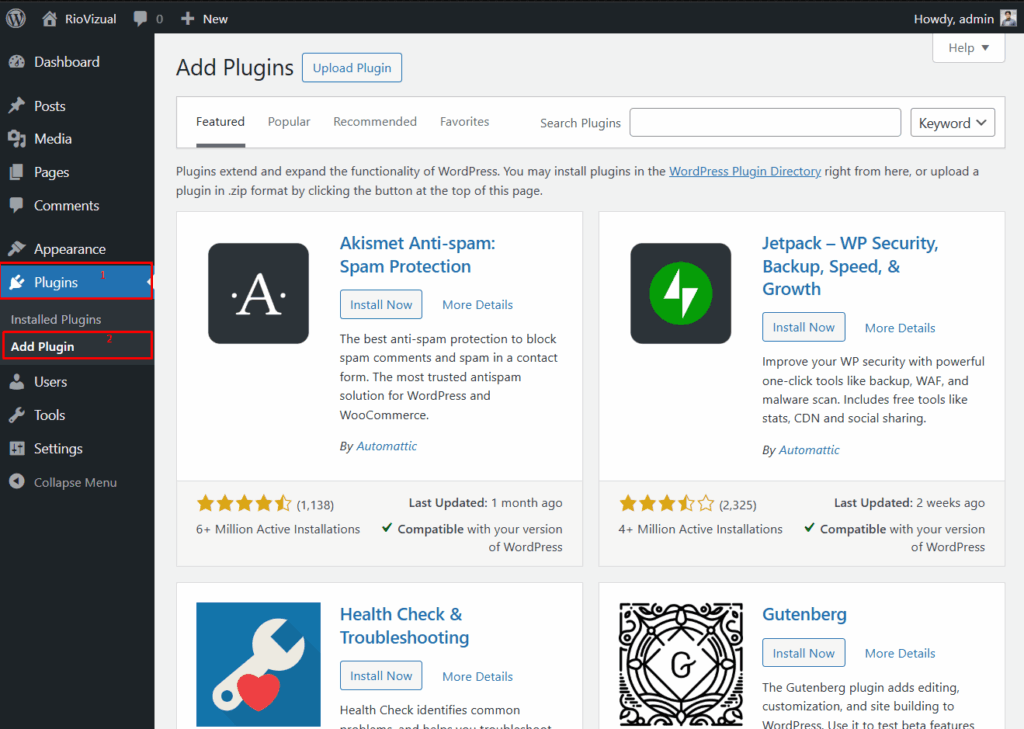
Task: Expand the Help panel
Action: pyautogui.click(x=968, y=47)
